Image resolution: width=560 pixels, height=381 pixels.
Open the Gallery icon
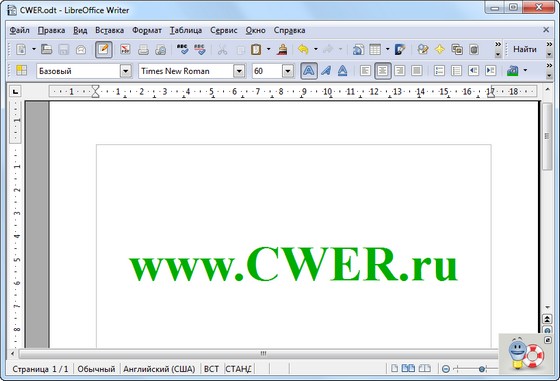click(x=457, y=49)
